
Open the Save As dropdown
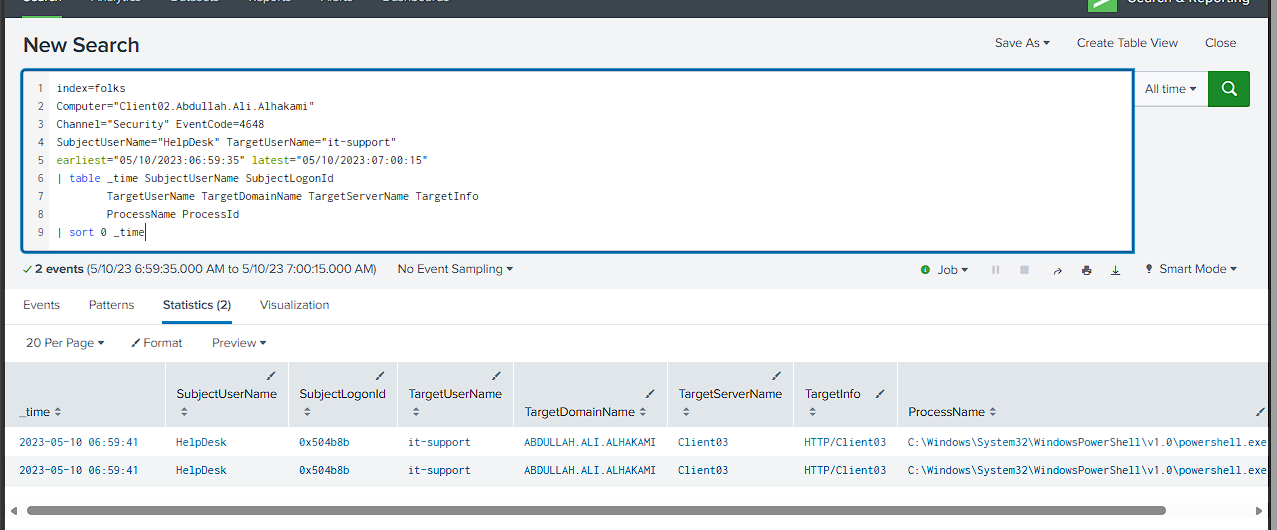[x=1022, y=43]
